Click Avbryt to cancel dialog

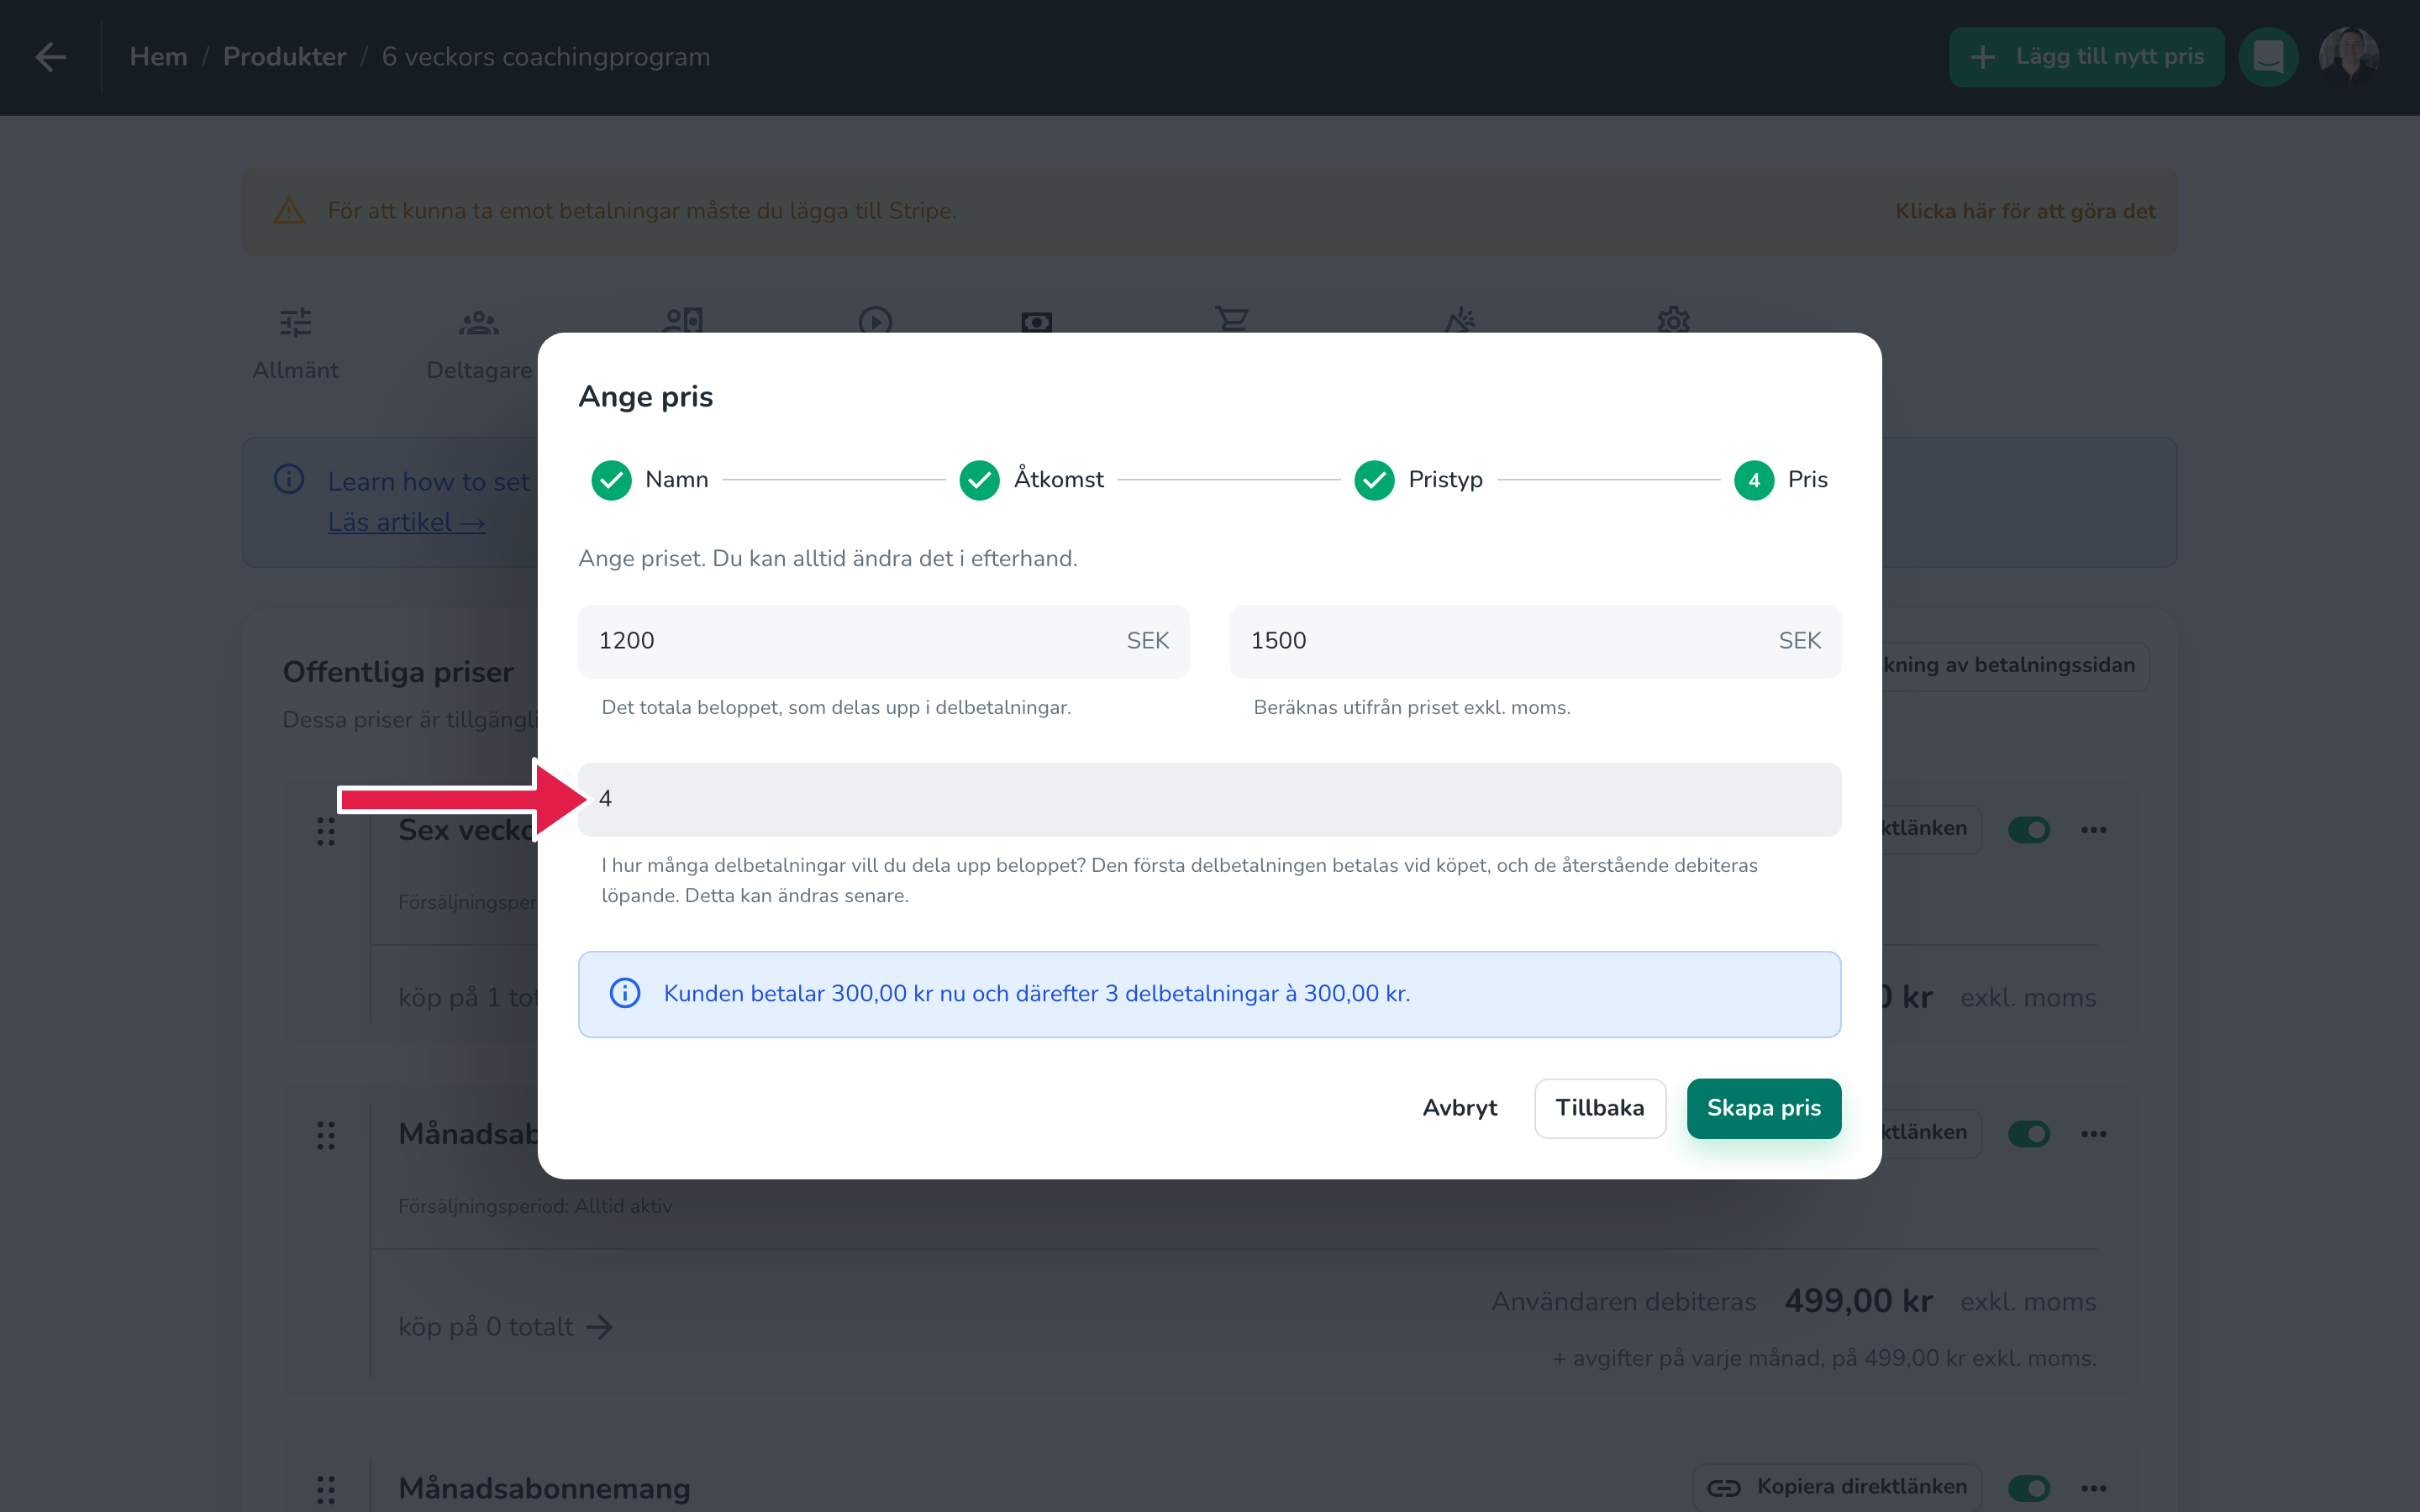(1459, 1108)
